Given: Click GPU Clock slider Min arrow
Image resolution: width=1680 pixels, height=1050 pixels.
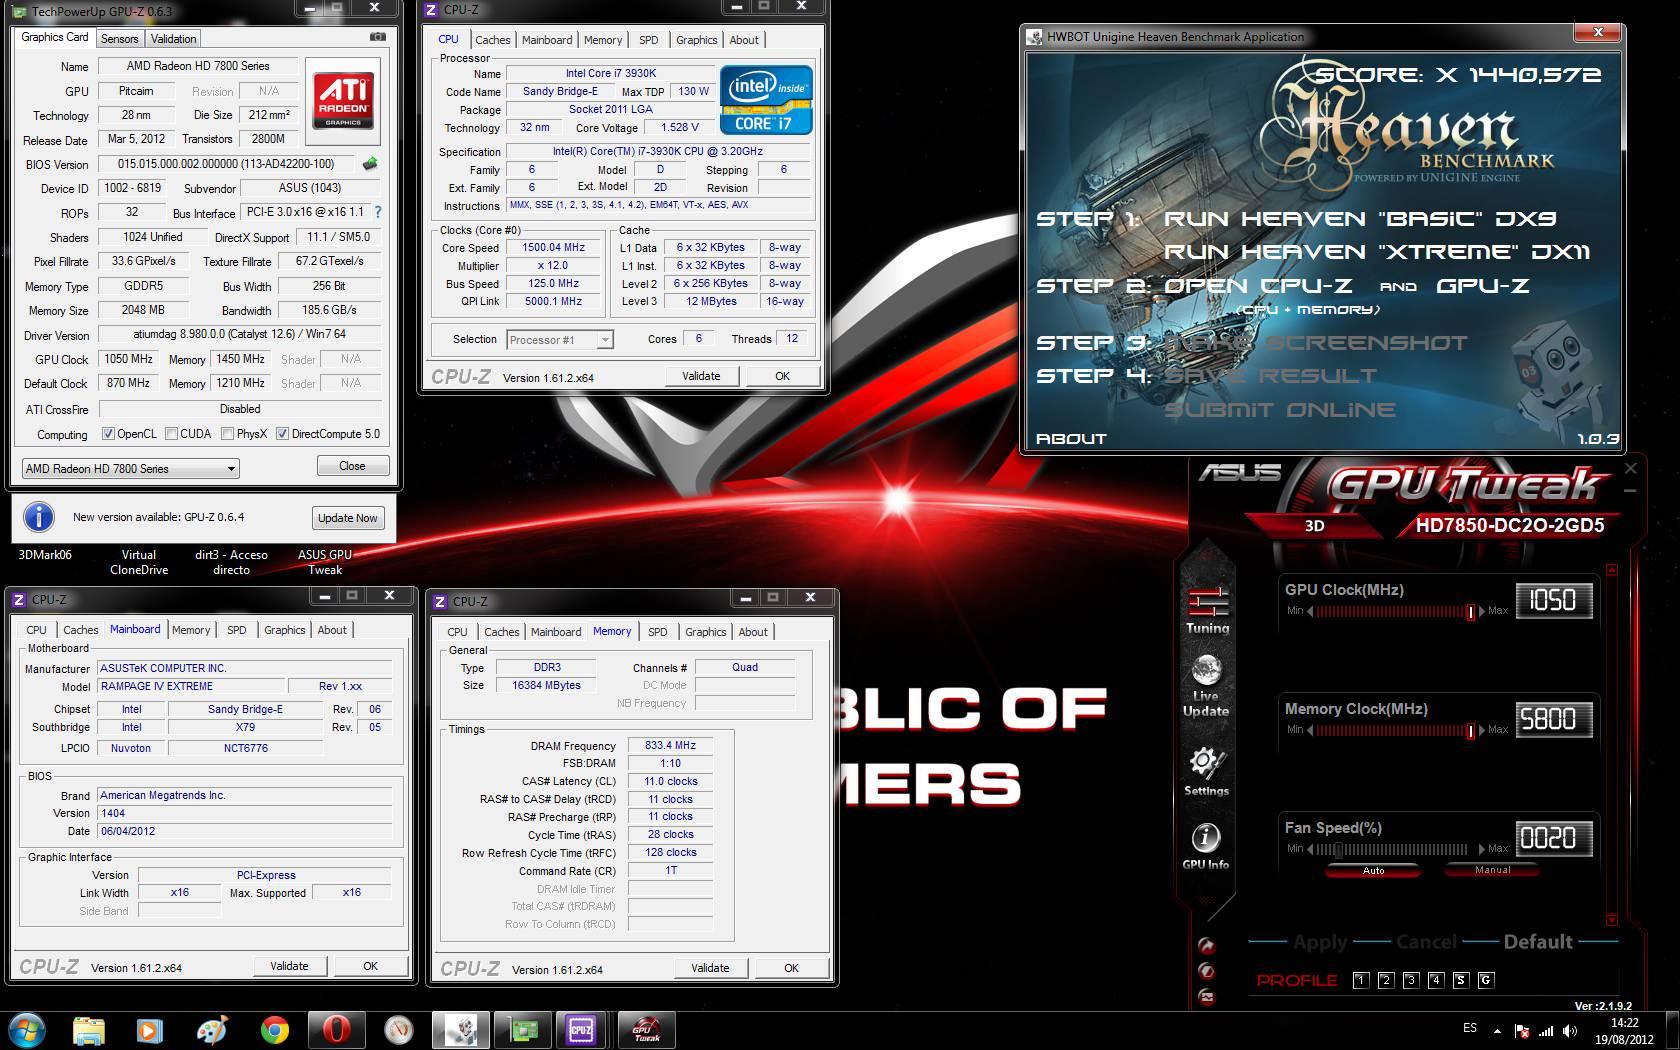Looking at the screenshot, I should [x=1310, y=611].
